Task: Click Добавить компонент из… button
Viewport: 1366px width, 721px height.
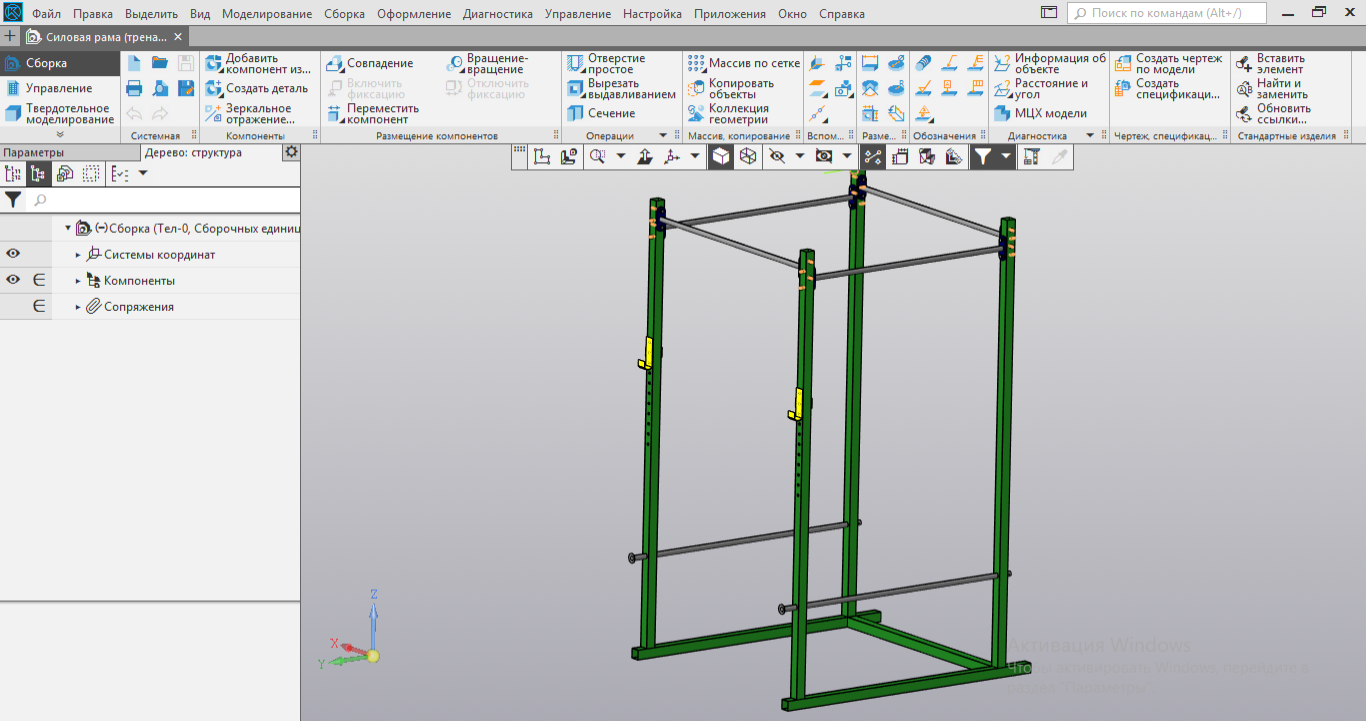Action: [258, 63]
